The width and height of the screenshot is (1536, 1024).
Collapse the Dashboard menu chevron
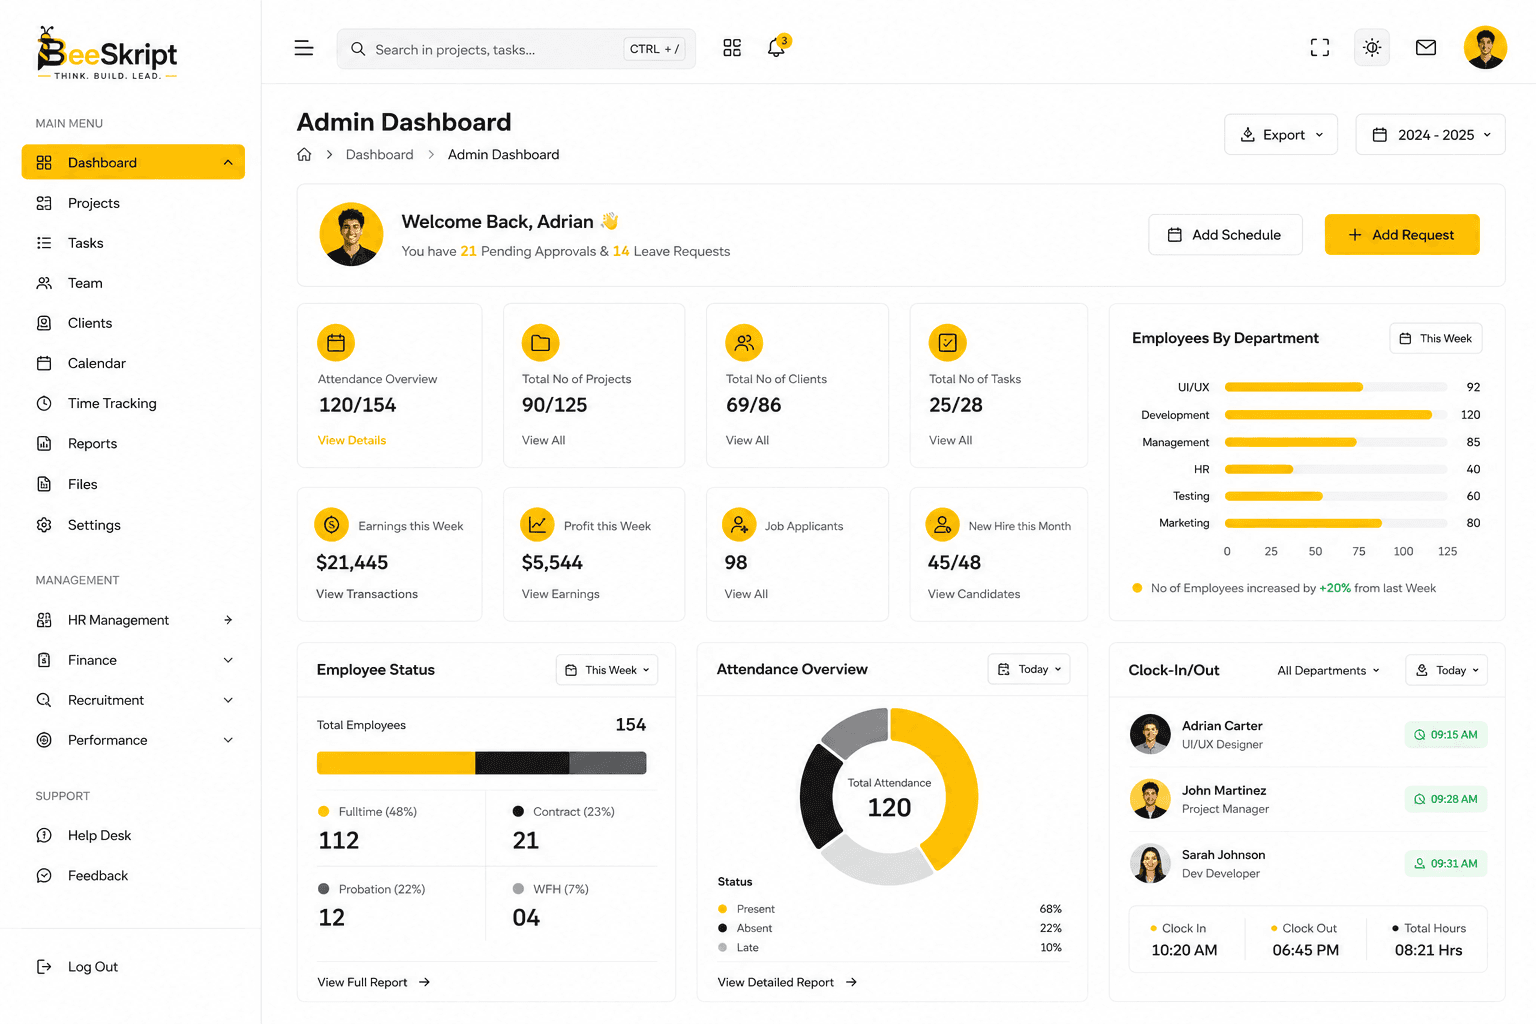tap(228, 162)
